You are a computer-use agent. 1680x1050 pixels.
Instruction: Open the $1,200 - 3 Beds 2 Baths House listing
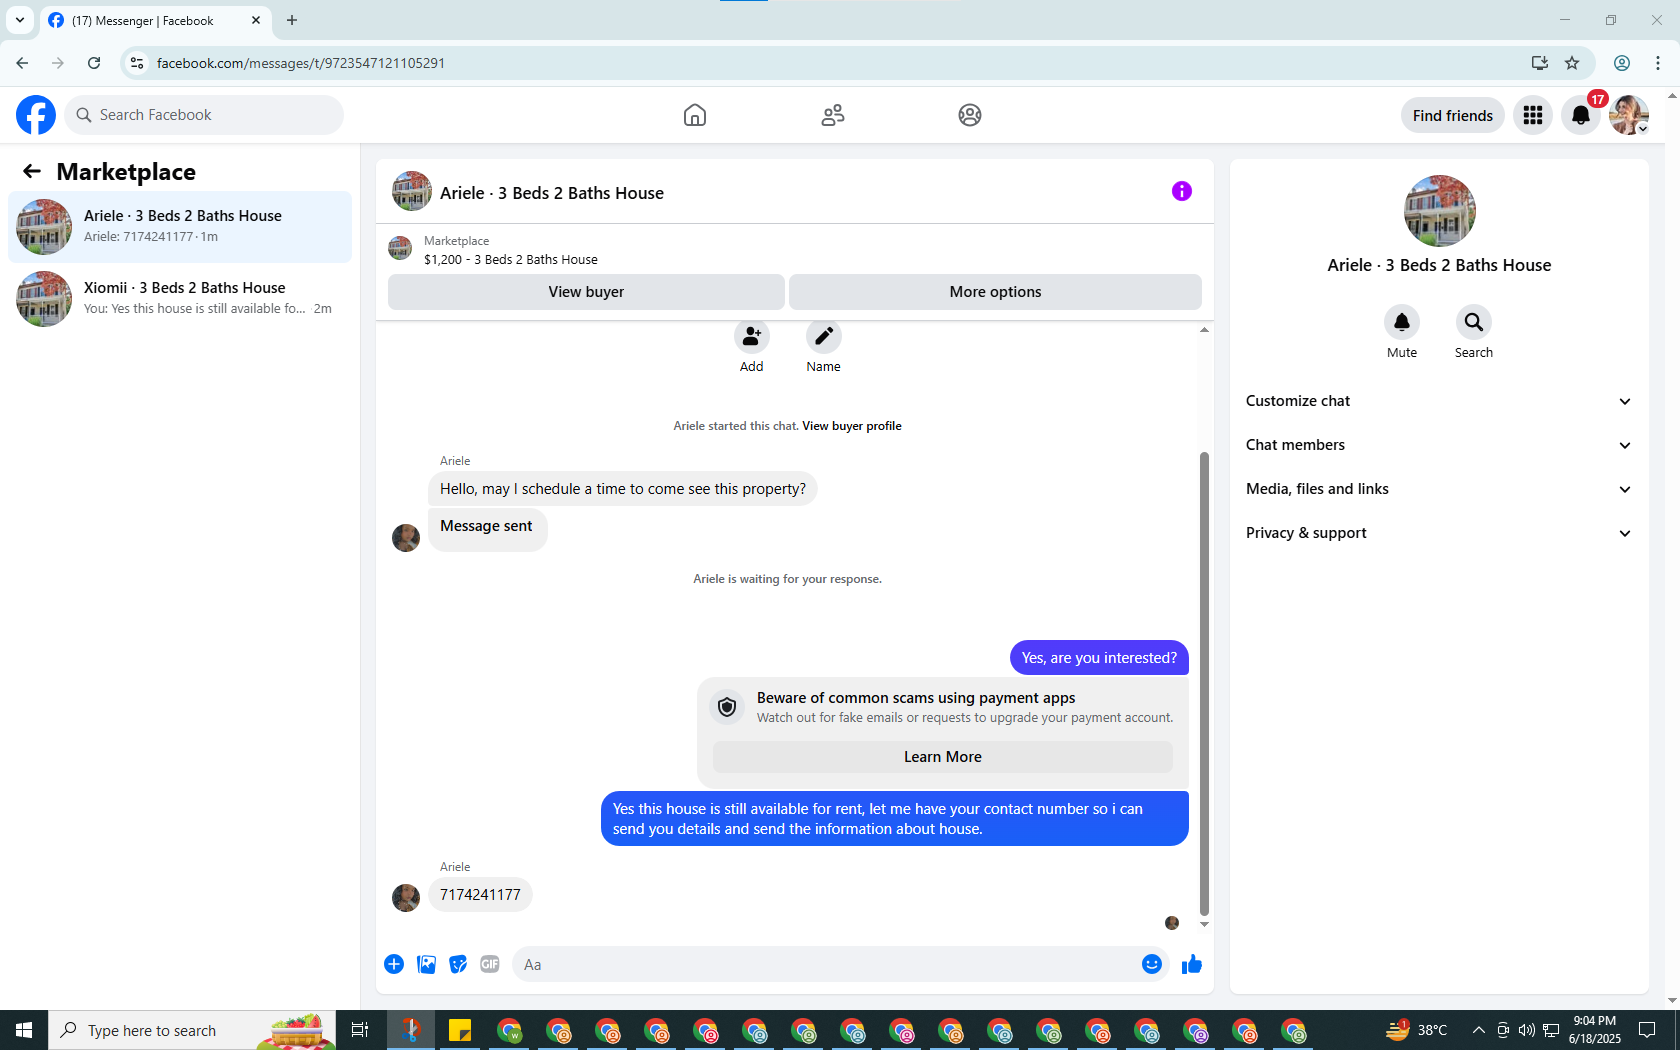[x=511, y=260]
